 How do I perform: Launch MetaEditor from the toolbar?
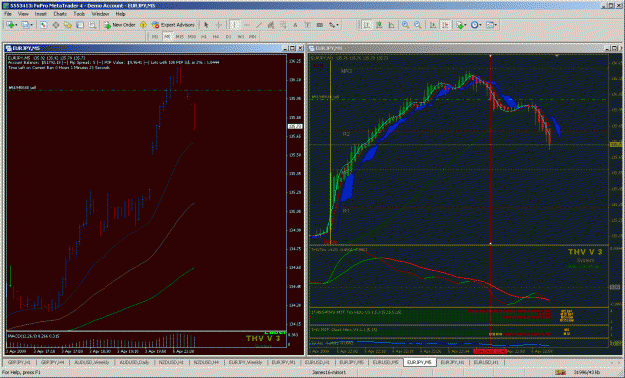pyautogui.click(x=143, y=25)
